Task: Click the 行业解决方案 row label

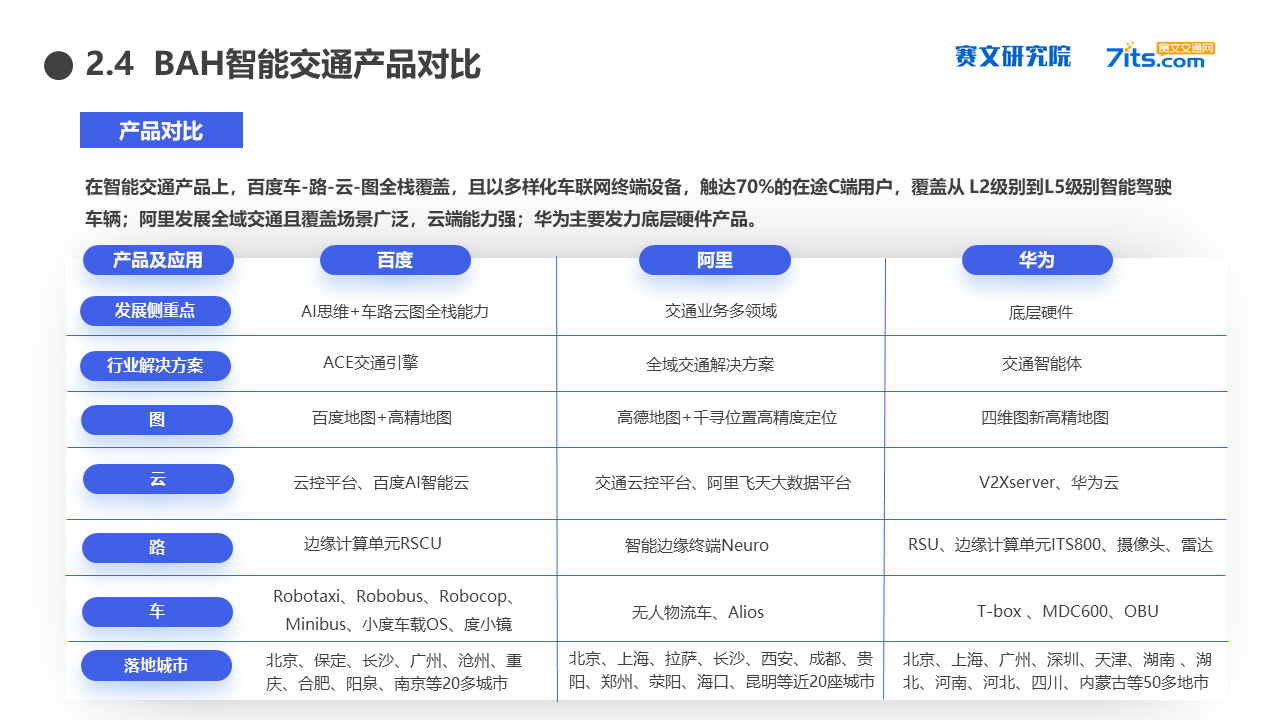Action: click(155, 366)
